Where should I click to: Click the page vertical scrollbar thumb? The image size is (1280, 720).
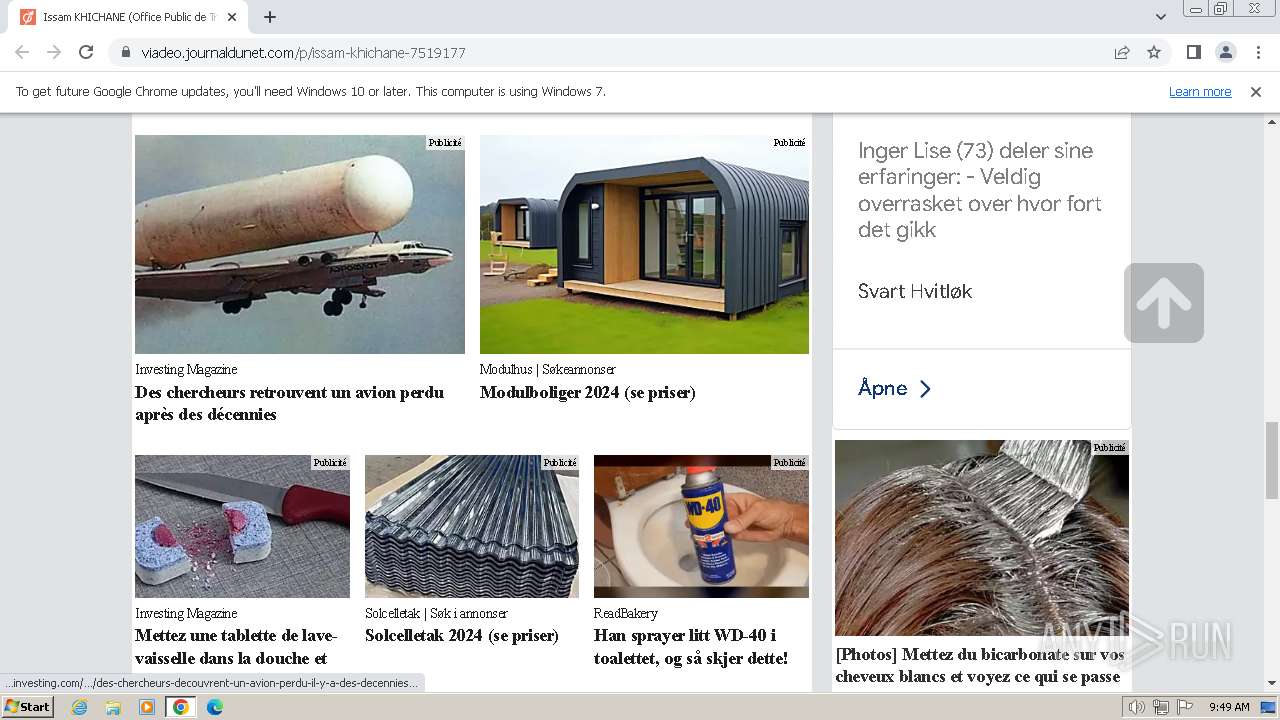pyautogui.click(x=1272, y=459)
